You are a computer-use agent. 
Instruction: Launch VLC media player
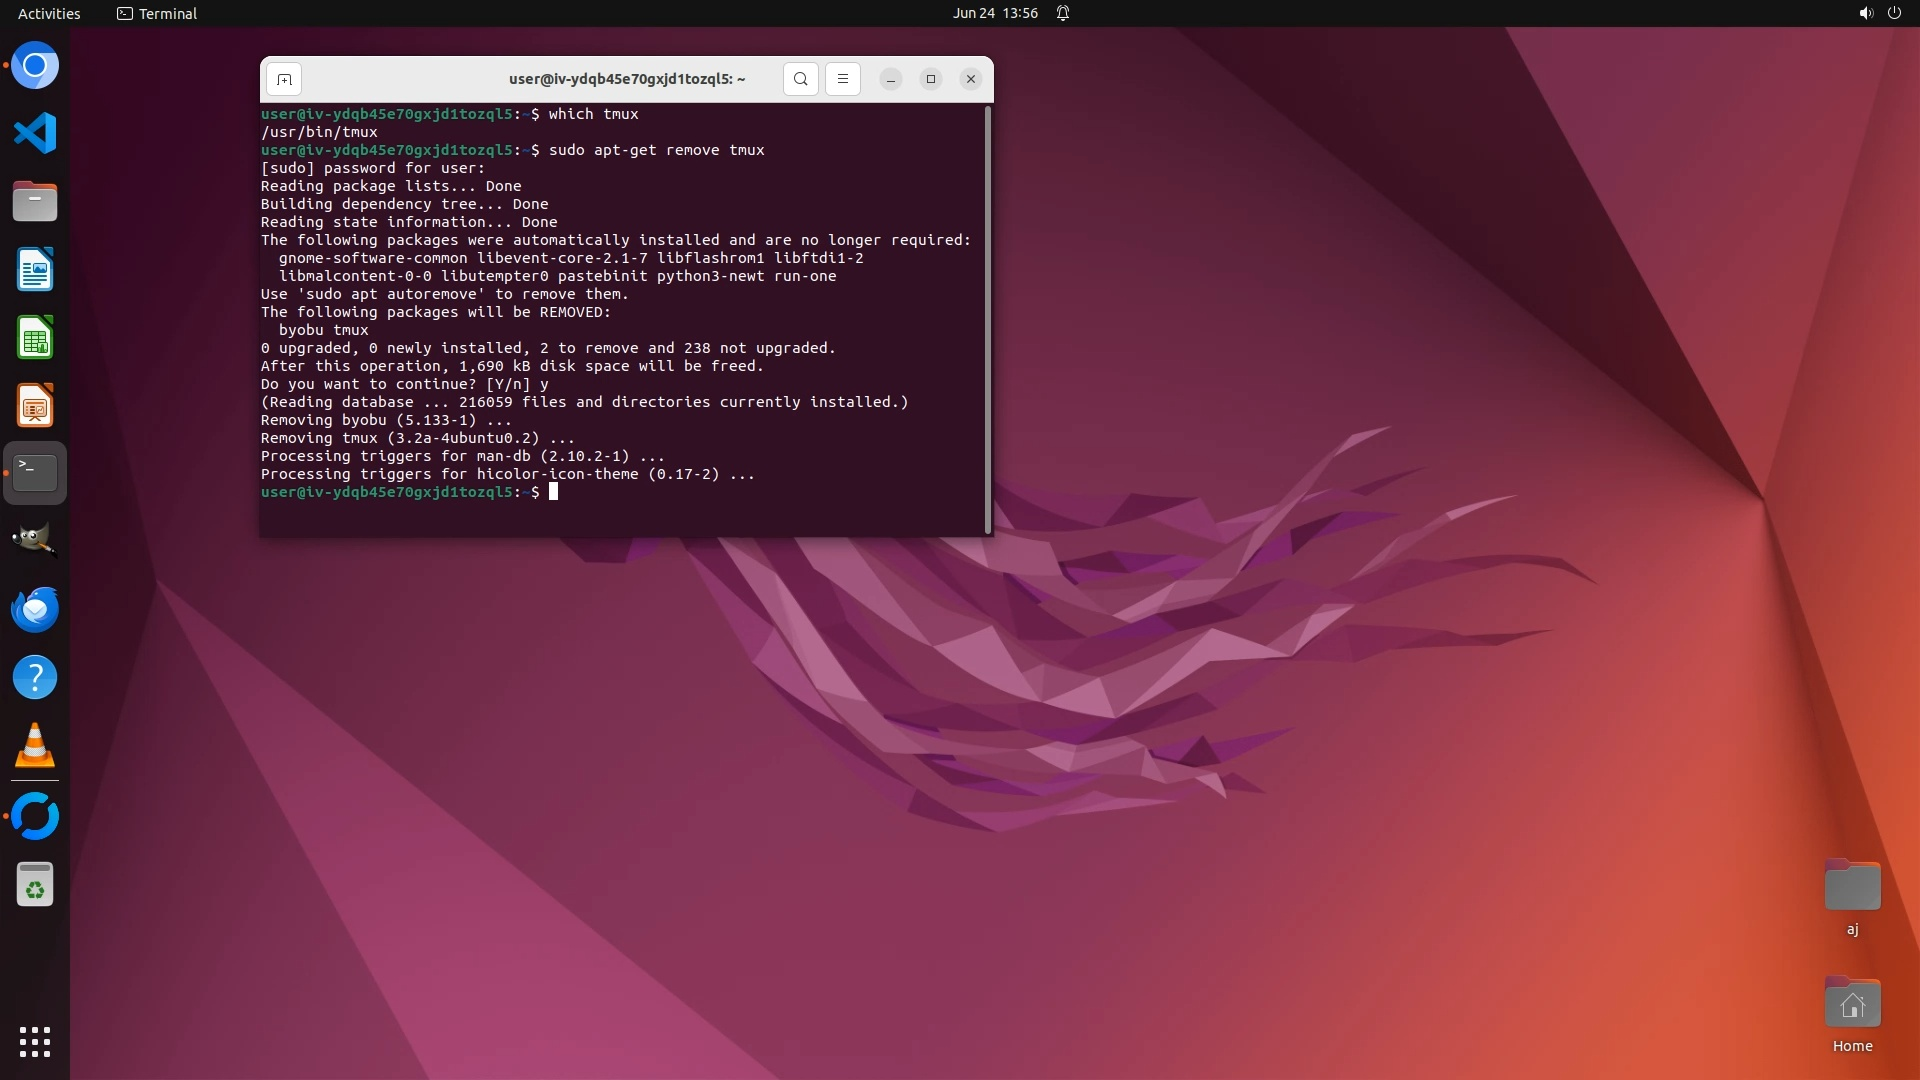tap(35, 746)
